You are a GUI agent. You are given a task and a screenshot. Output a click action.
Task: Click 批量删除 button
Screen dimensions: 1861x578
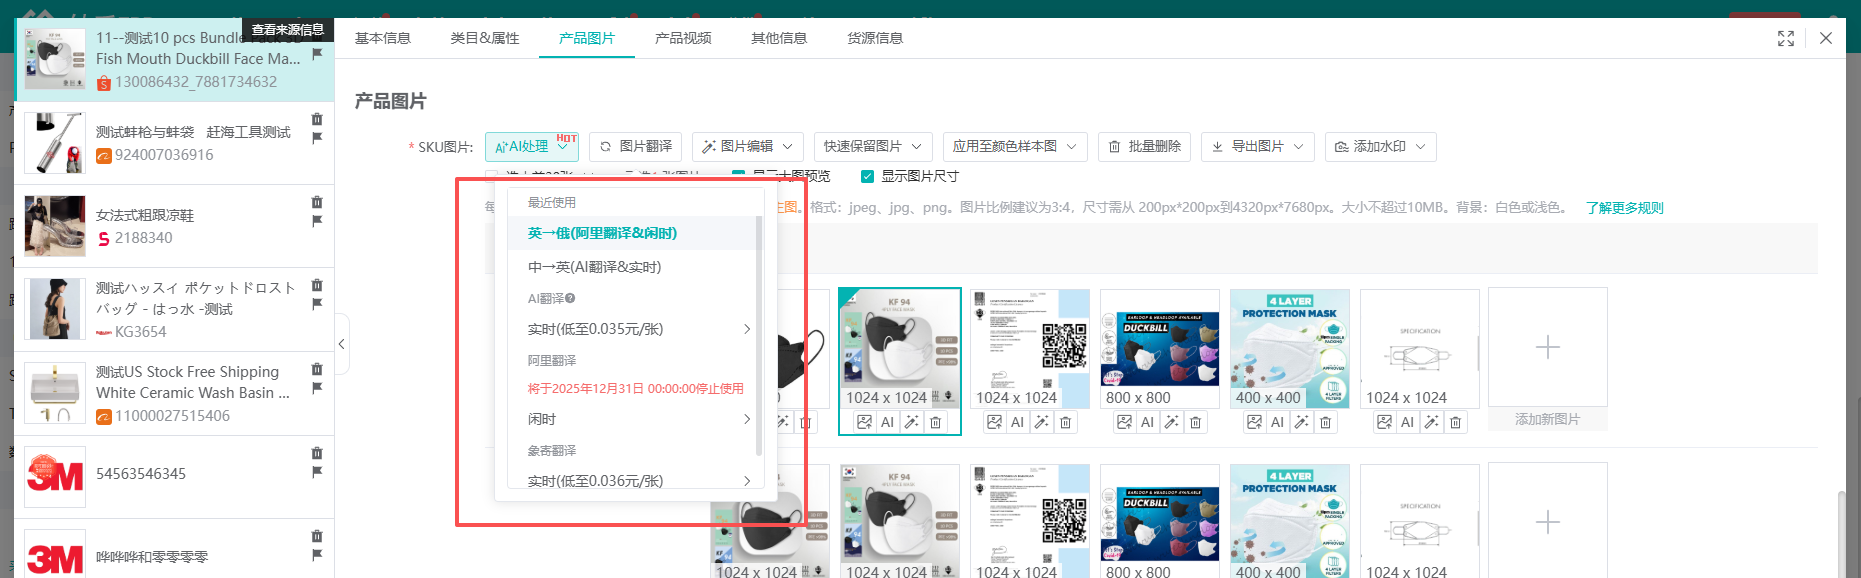1145,146
